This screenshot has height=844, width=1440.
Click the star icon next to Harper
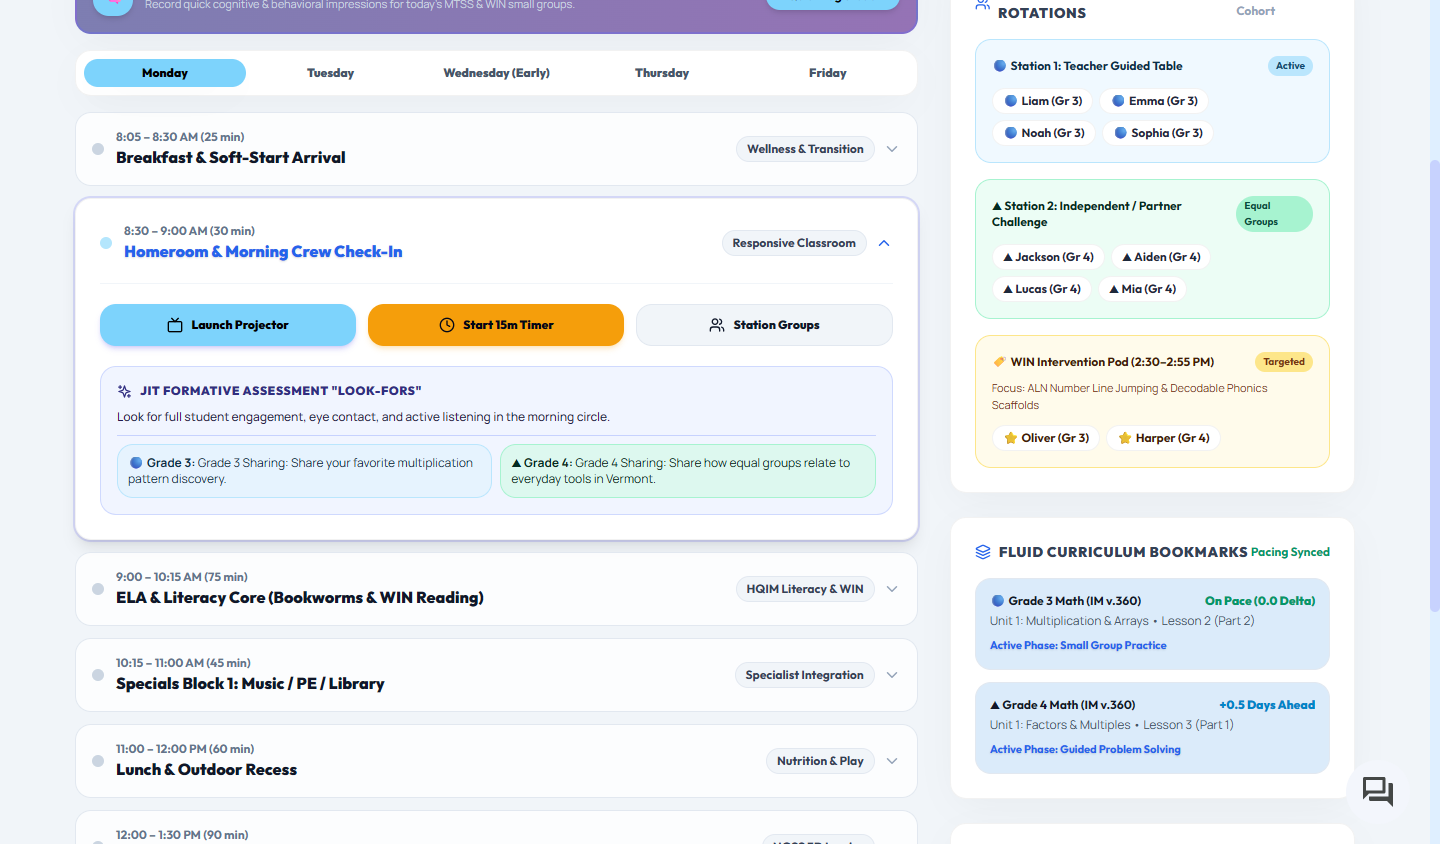coord(1125,438)
